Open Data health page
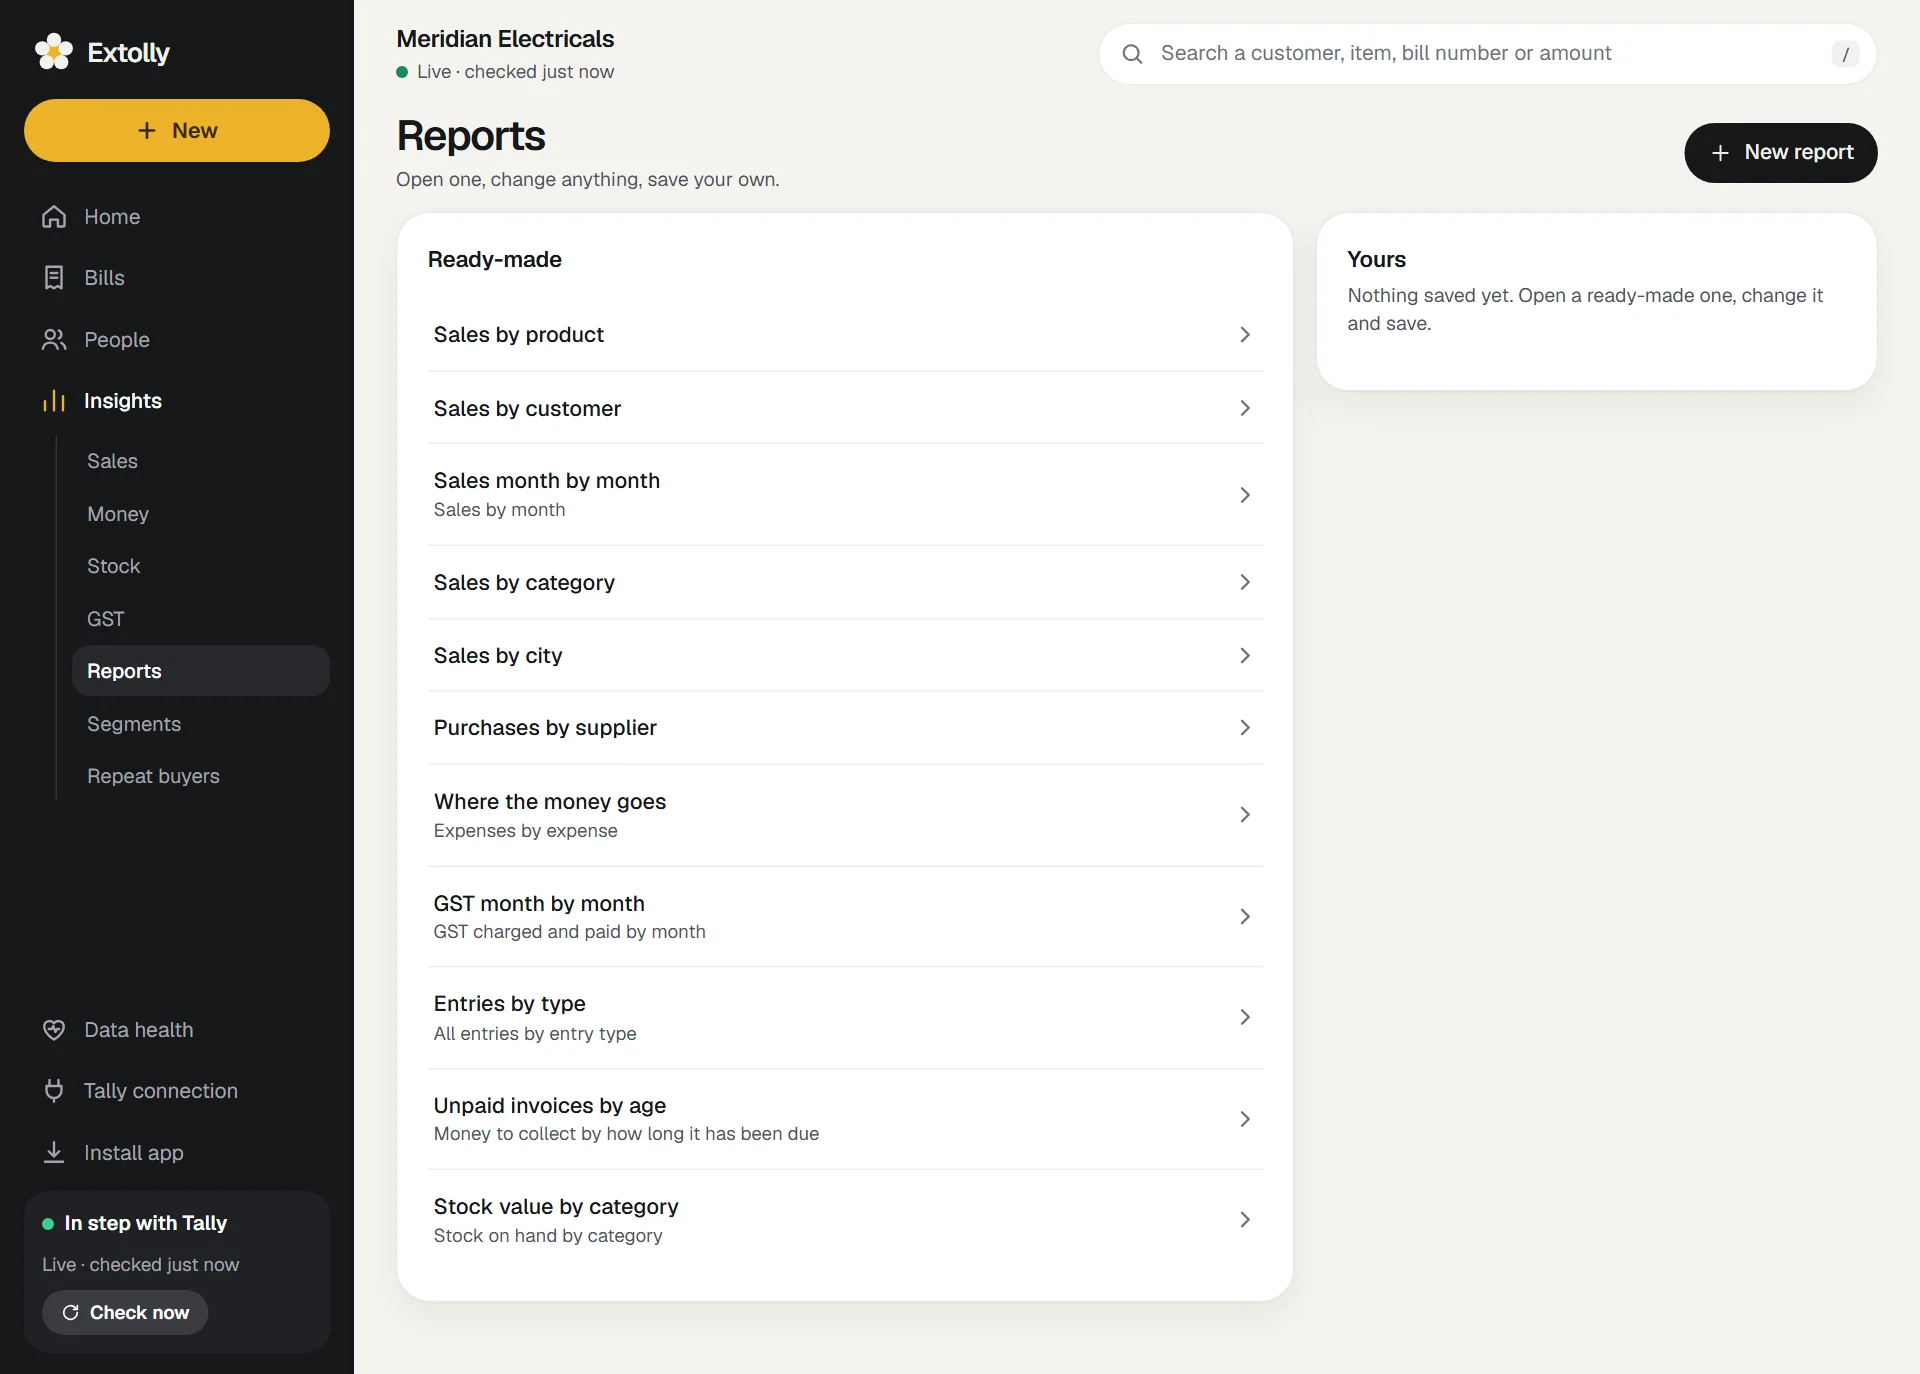This screenshot has height=1374, width=1920. 177,1030
